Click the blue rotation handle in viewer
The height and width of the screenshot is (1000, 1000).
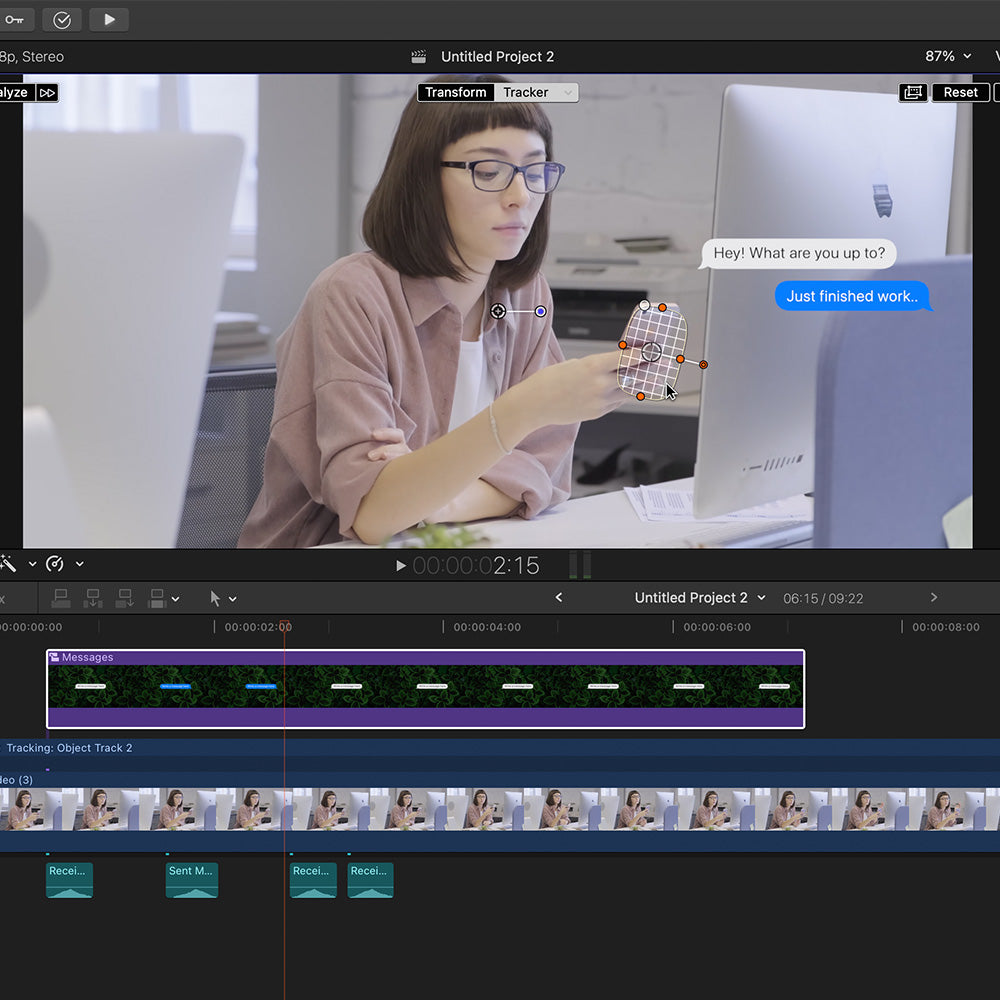(x=541, y=312)
